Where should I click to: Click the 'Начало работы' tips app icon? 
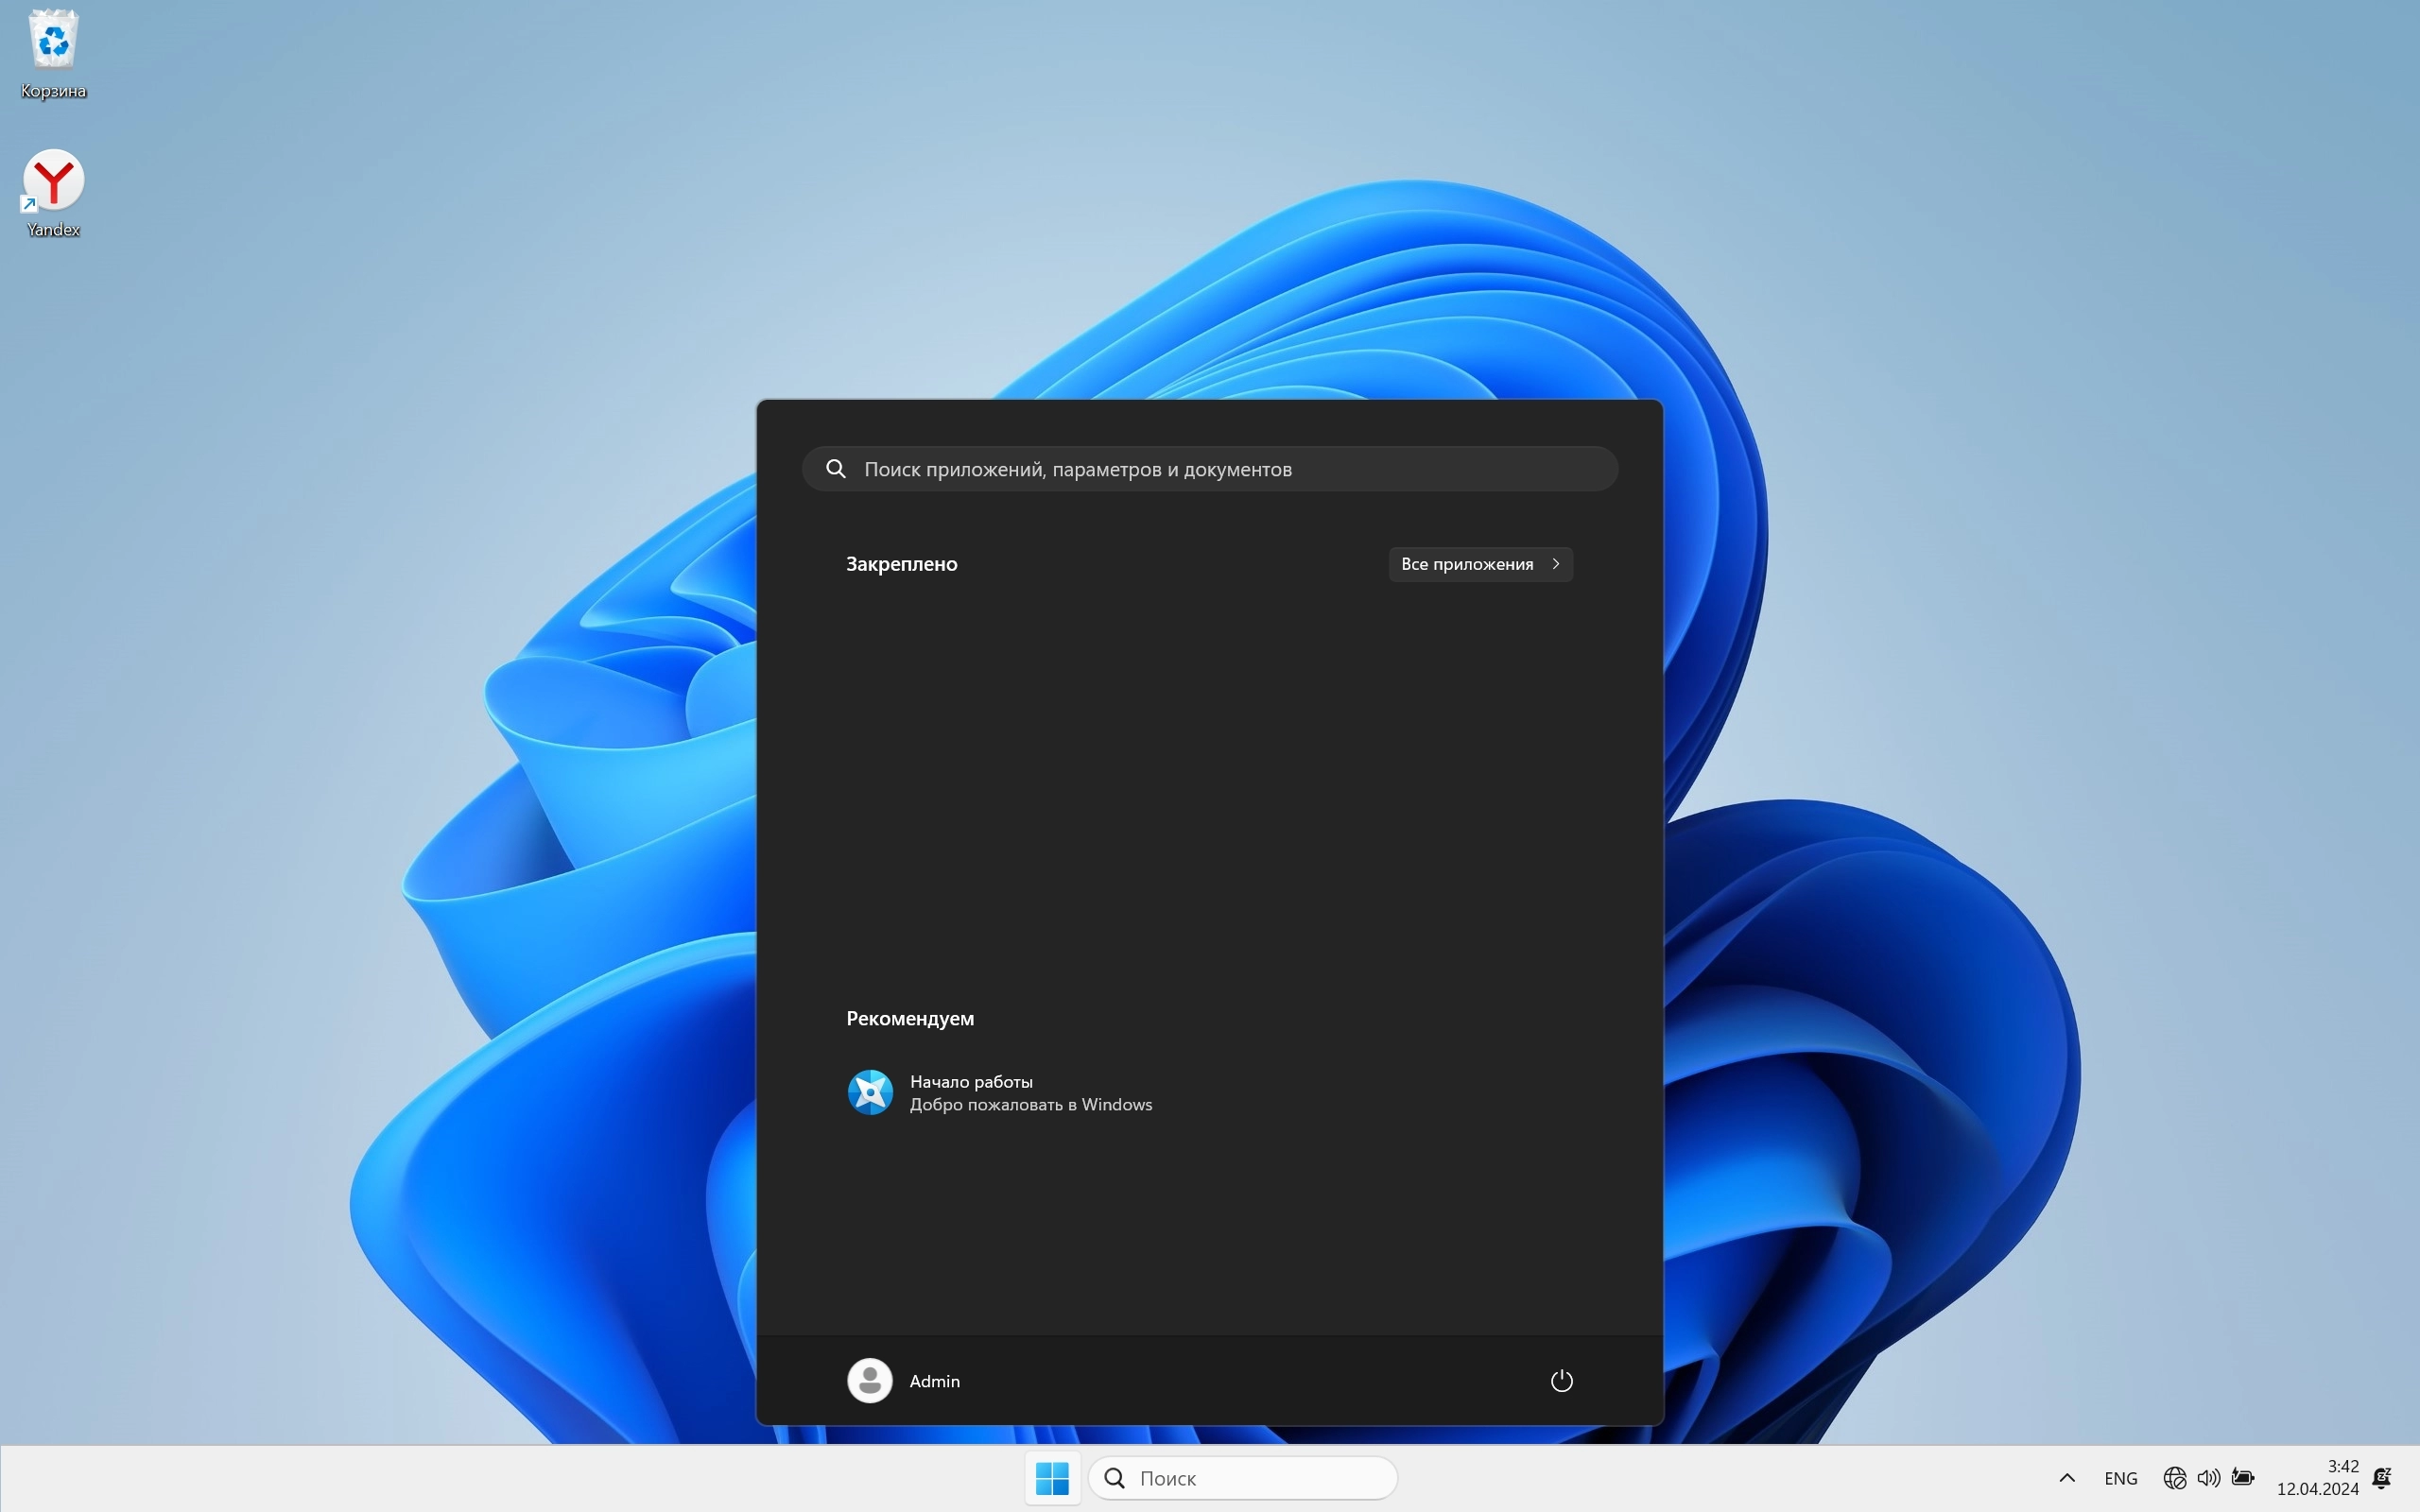coord(870,1092)
